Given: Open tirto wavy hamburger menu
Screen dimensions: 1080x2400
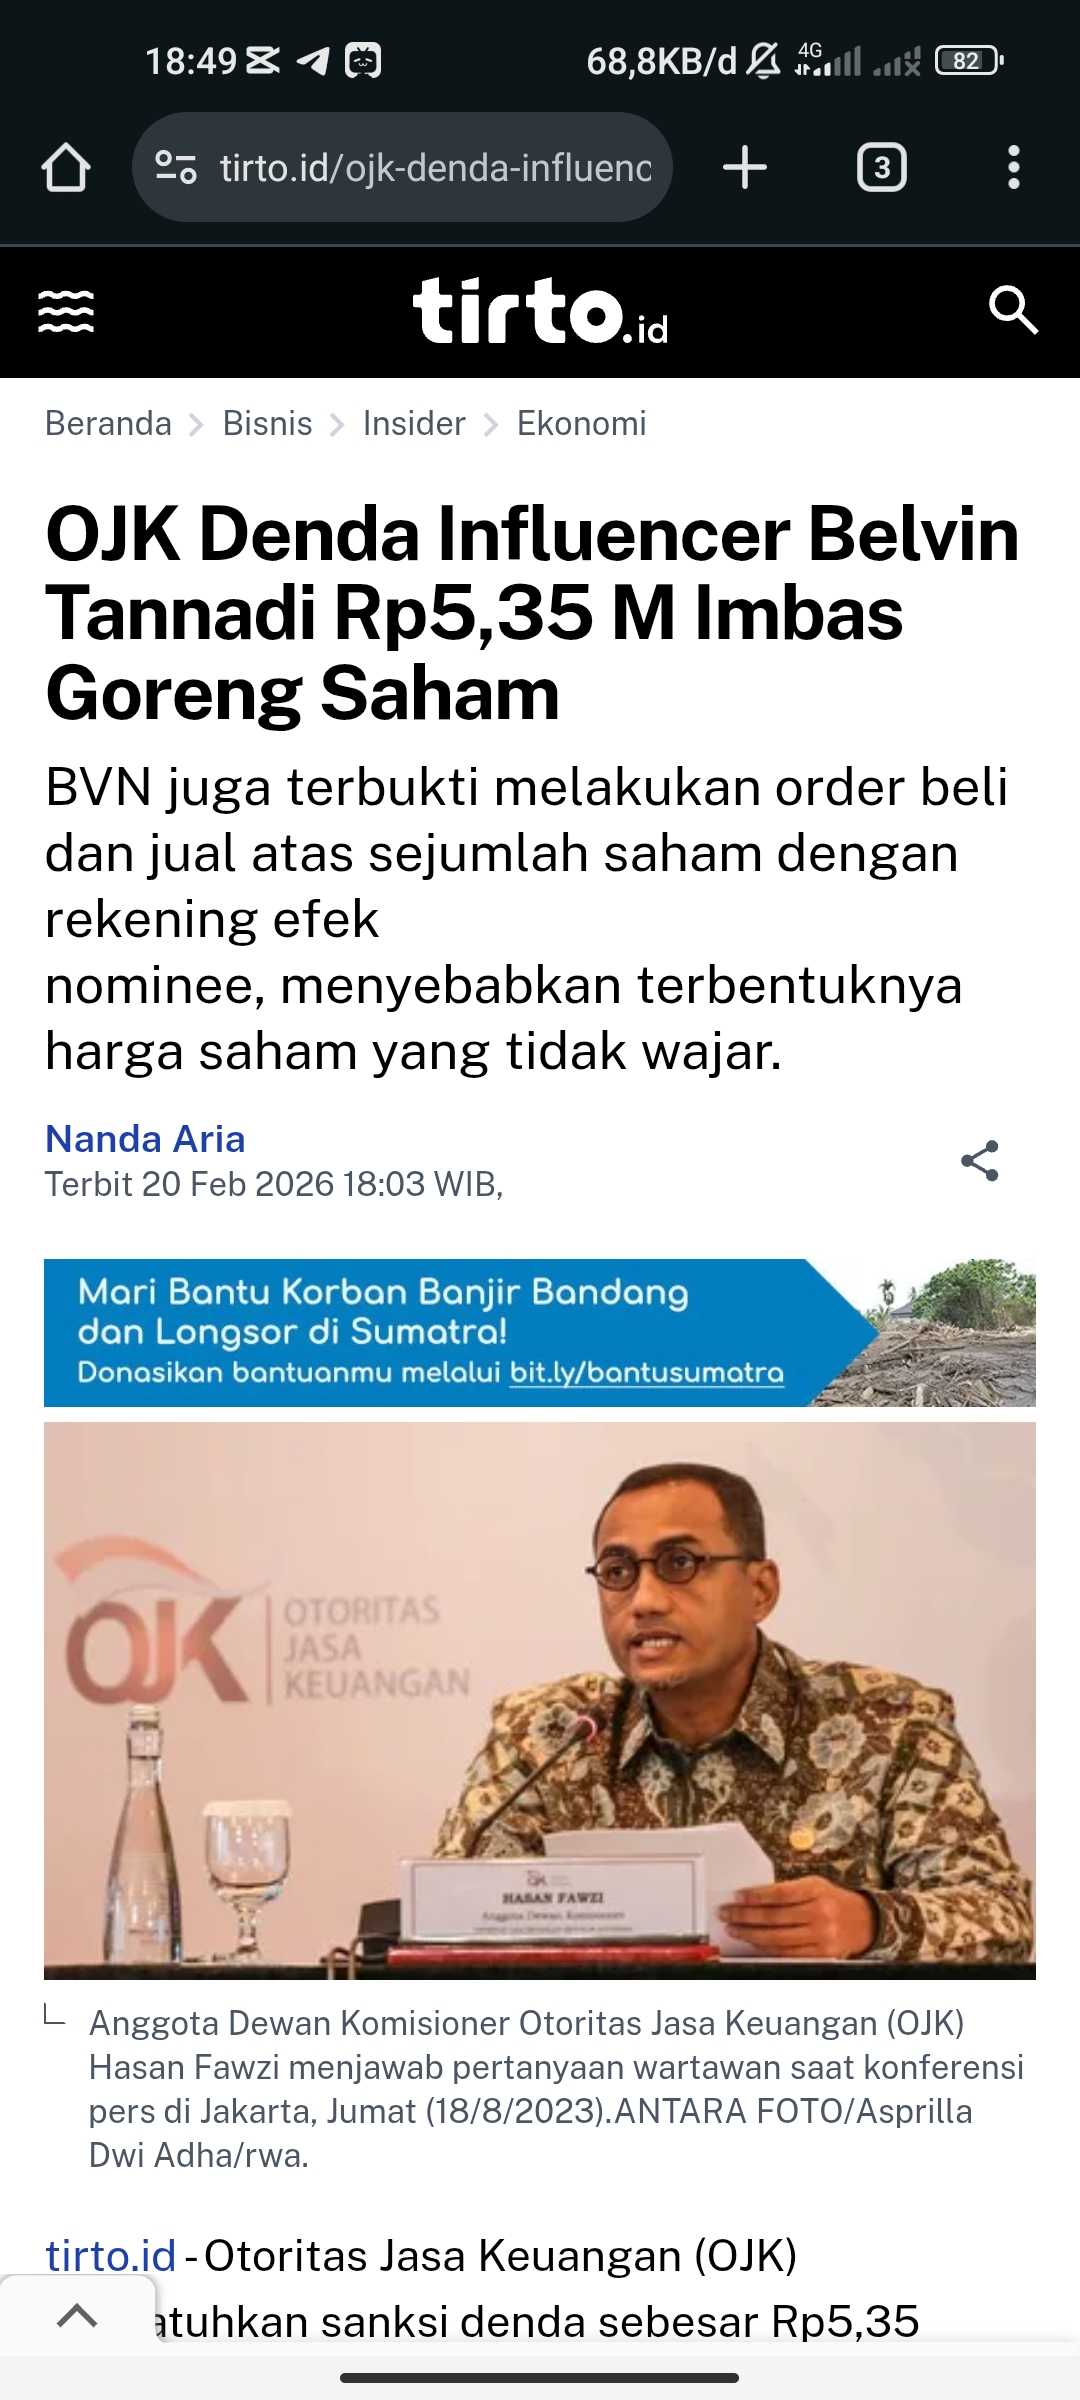Looking at the screenshot, I should 66,311.
